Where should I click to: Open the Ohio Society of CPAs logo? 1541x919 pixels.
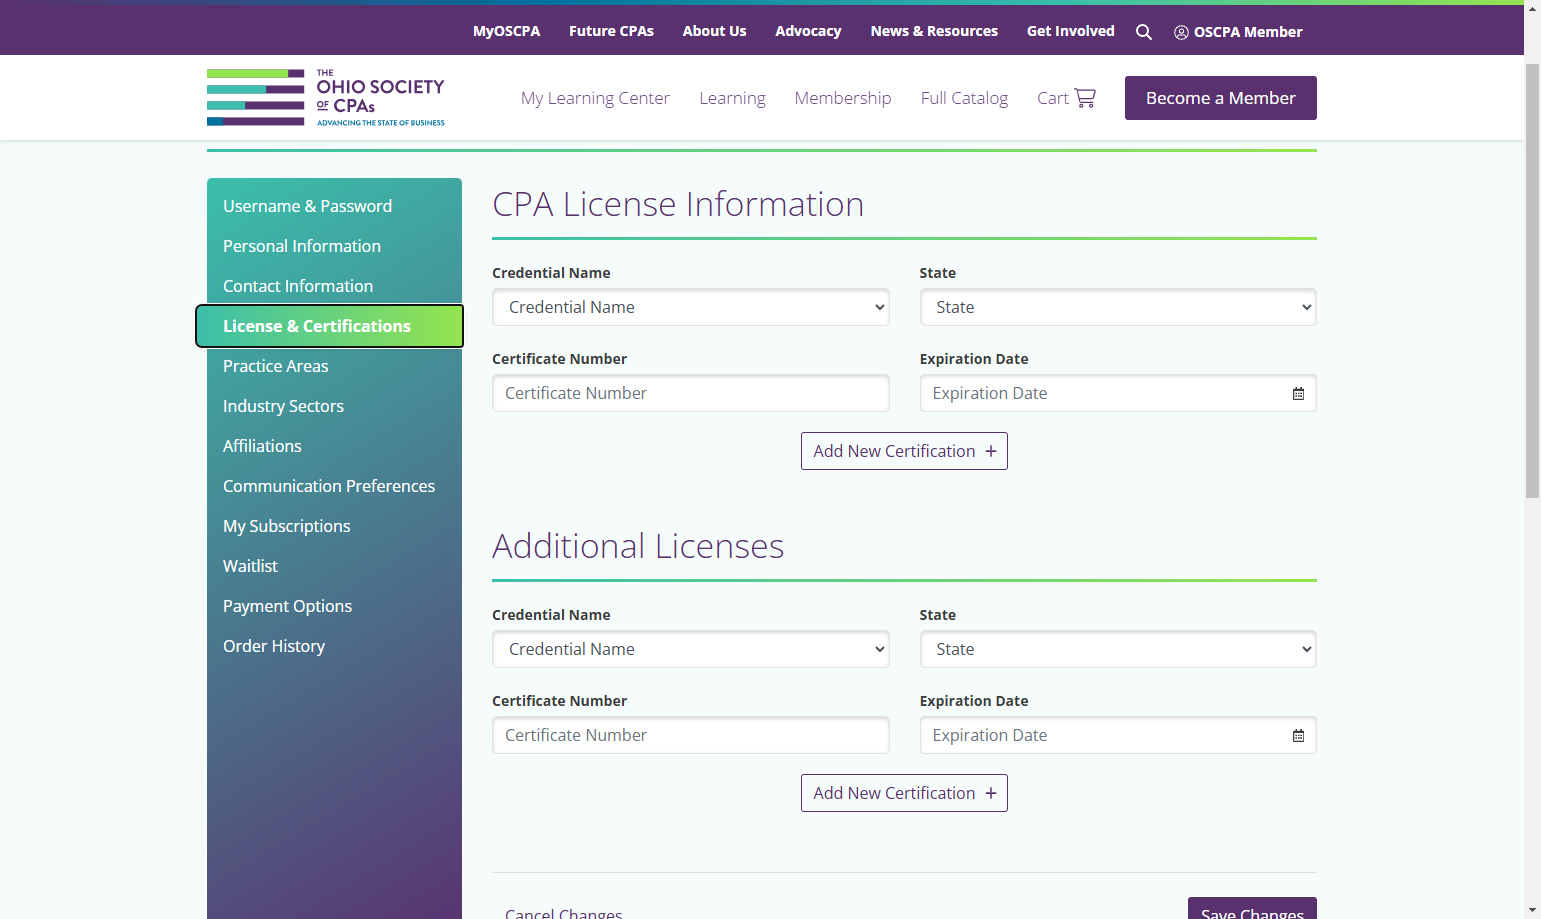pos(326,97)
